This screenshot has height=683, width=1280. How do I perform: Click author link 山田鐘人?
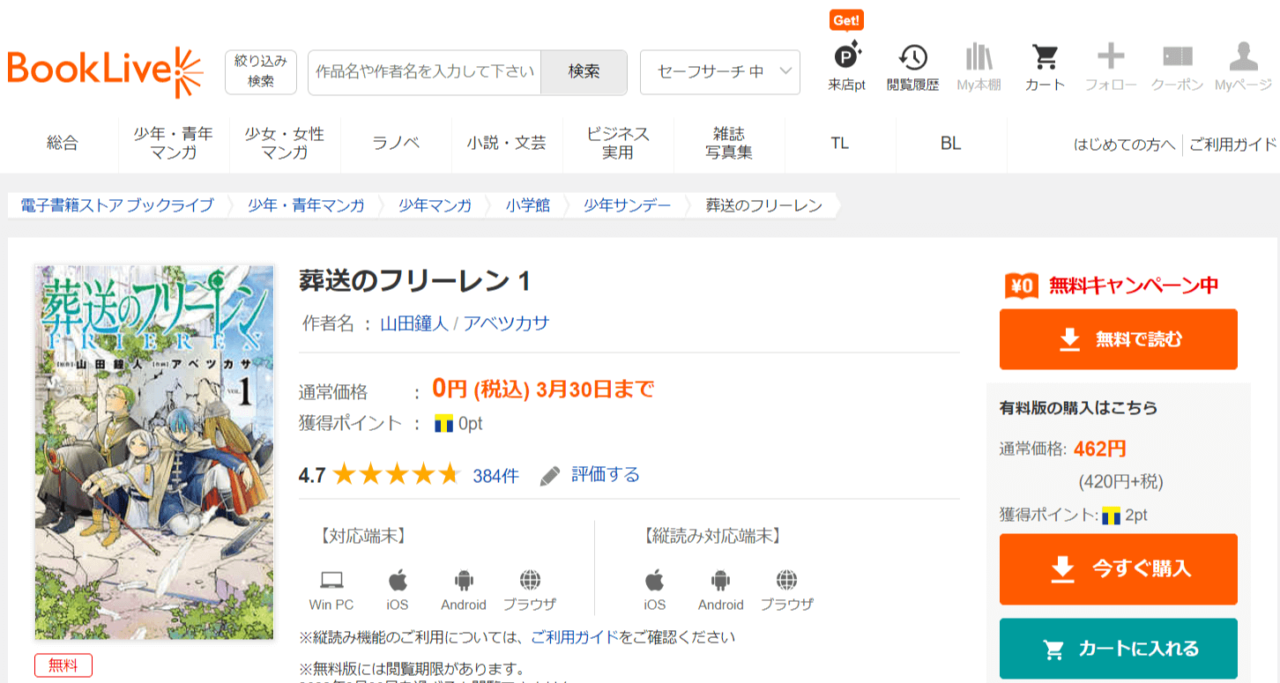click(x=414, y=324)
